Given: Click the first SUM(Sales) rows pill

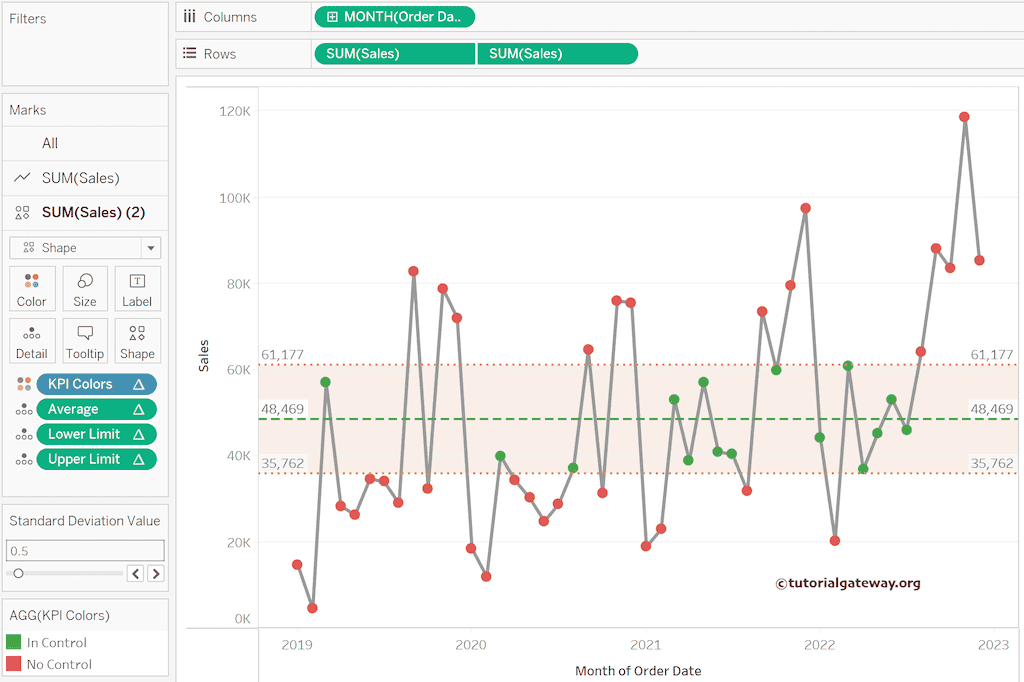Looking at the screenshot, I should pos(394,54).
